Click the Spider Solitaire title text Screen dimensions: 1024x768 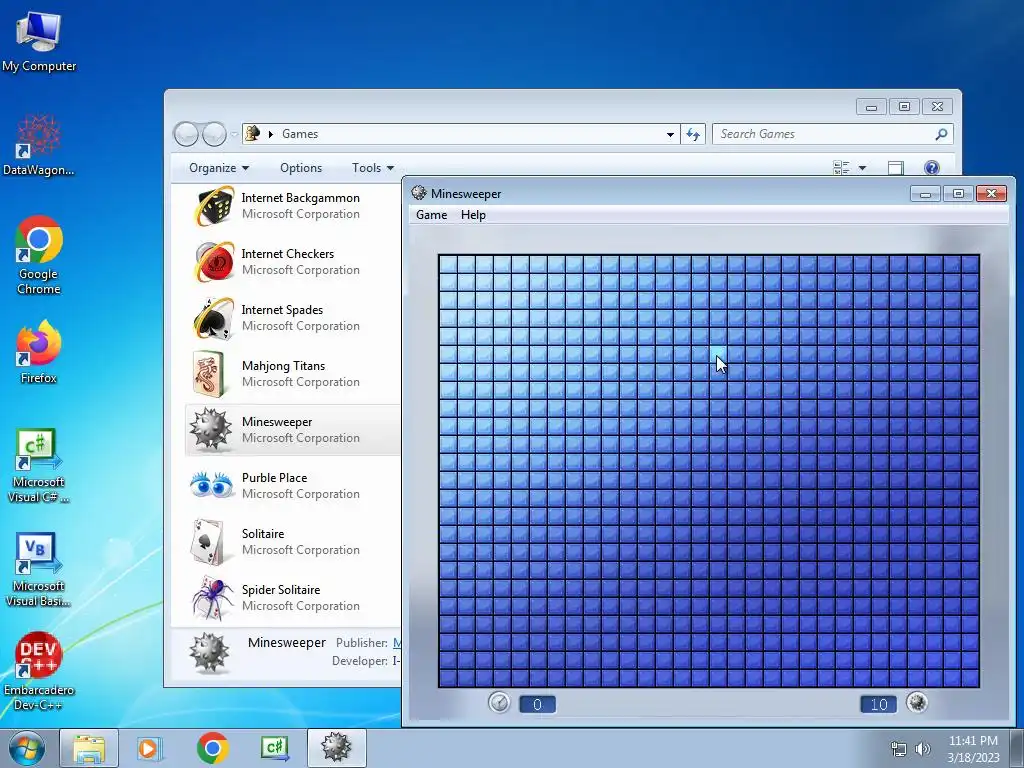(281, 590)
